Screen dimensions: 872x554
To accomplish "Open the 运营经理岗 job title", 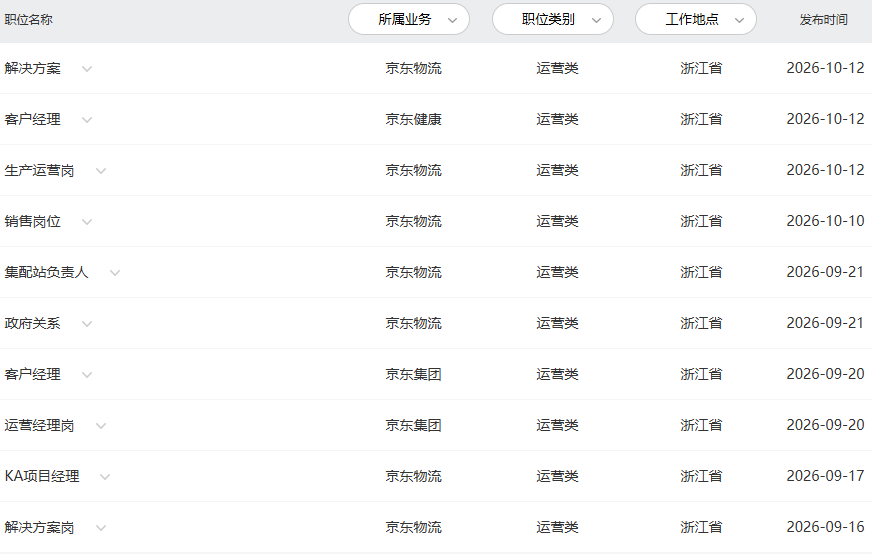I will (x=39, y=426).
